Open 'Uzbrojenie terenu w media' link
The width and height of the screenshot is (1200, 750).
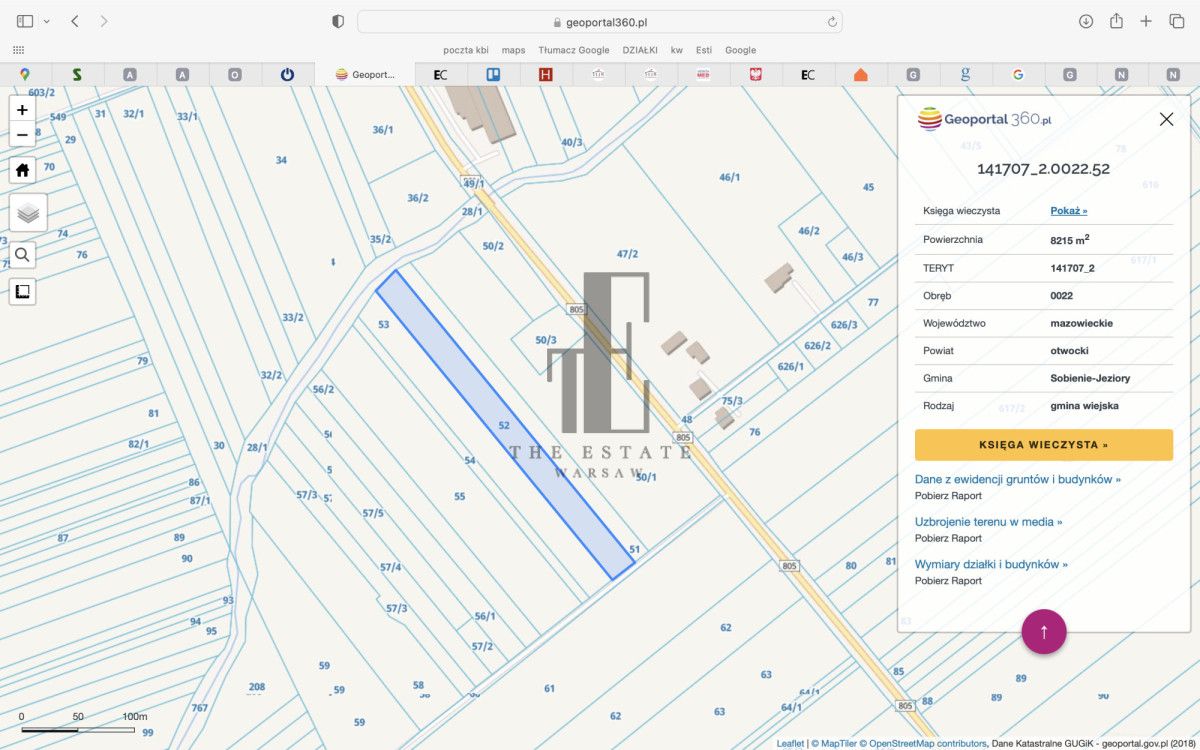(x=988, y=522)
